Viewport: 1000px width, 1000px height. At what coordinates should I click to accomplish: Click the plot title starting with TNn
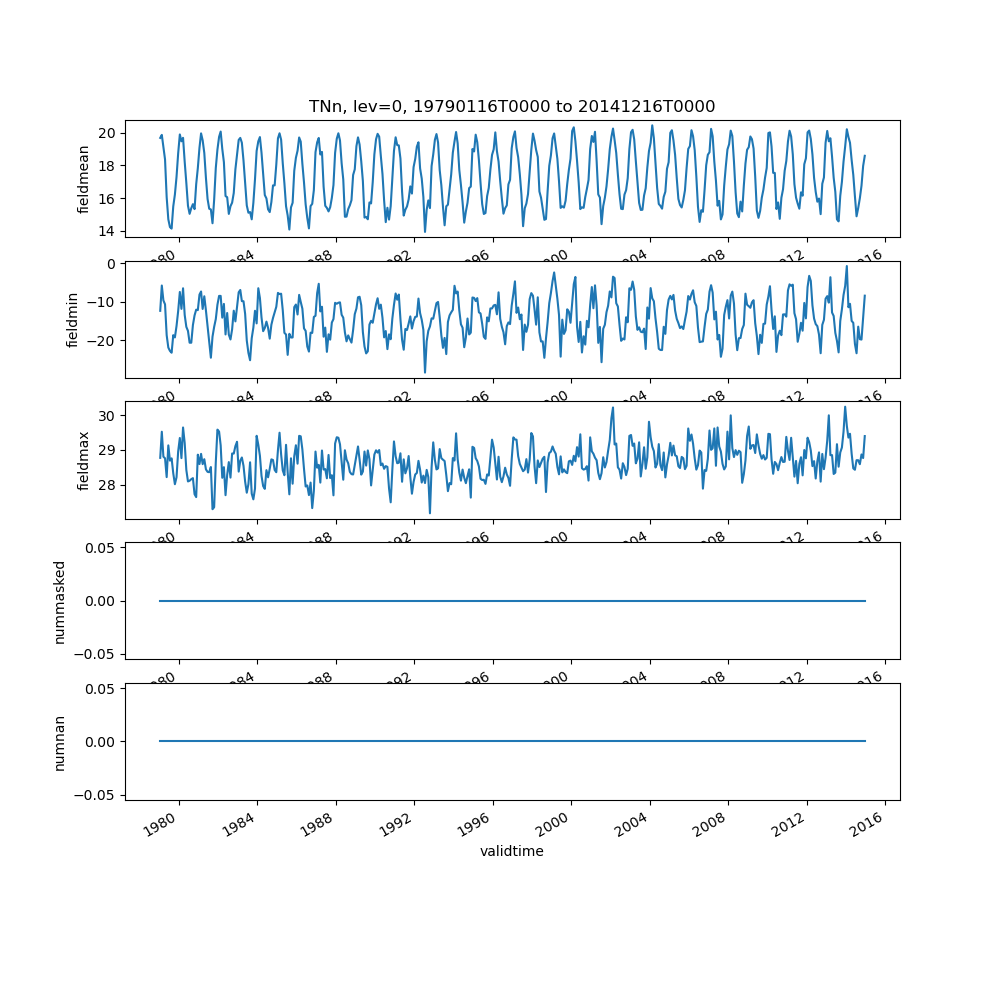[x=511, y=107]
